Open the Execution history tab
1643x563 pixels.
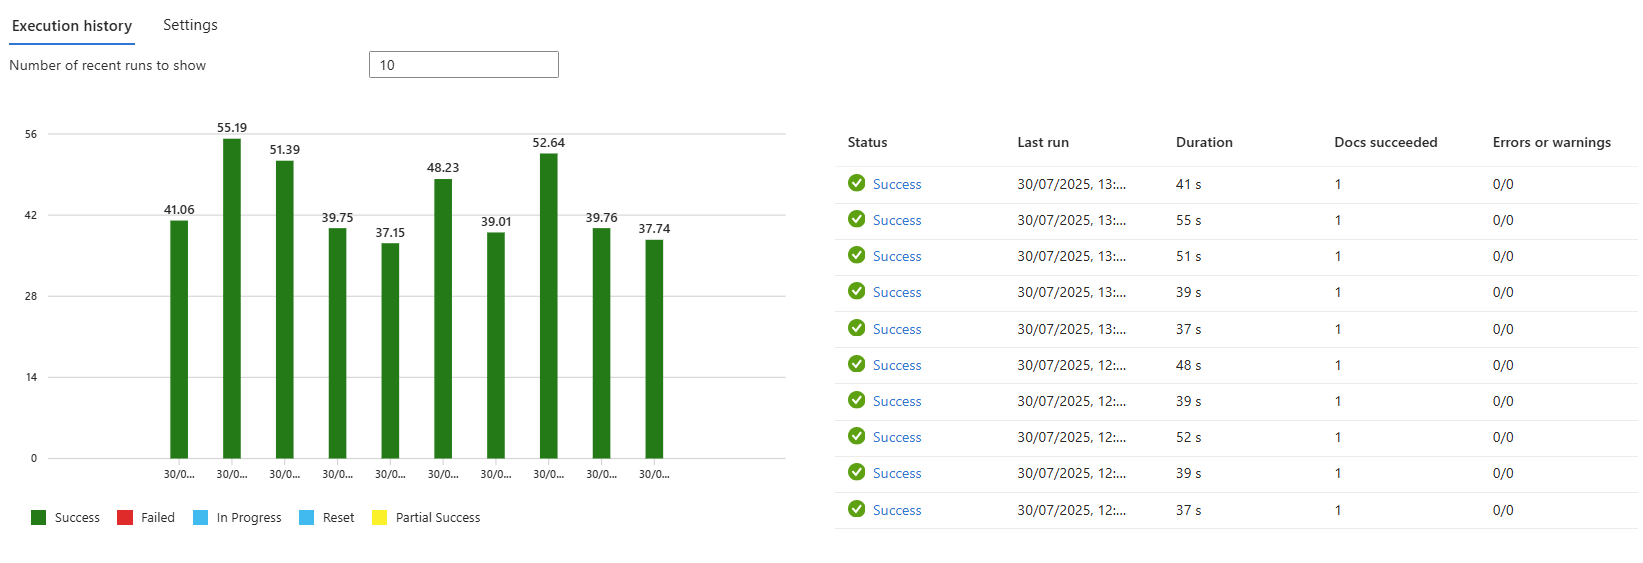(72, 26)
